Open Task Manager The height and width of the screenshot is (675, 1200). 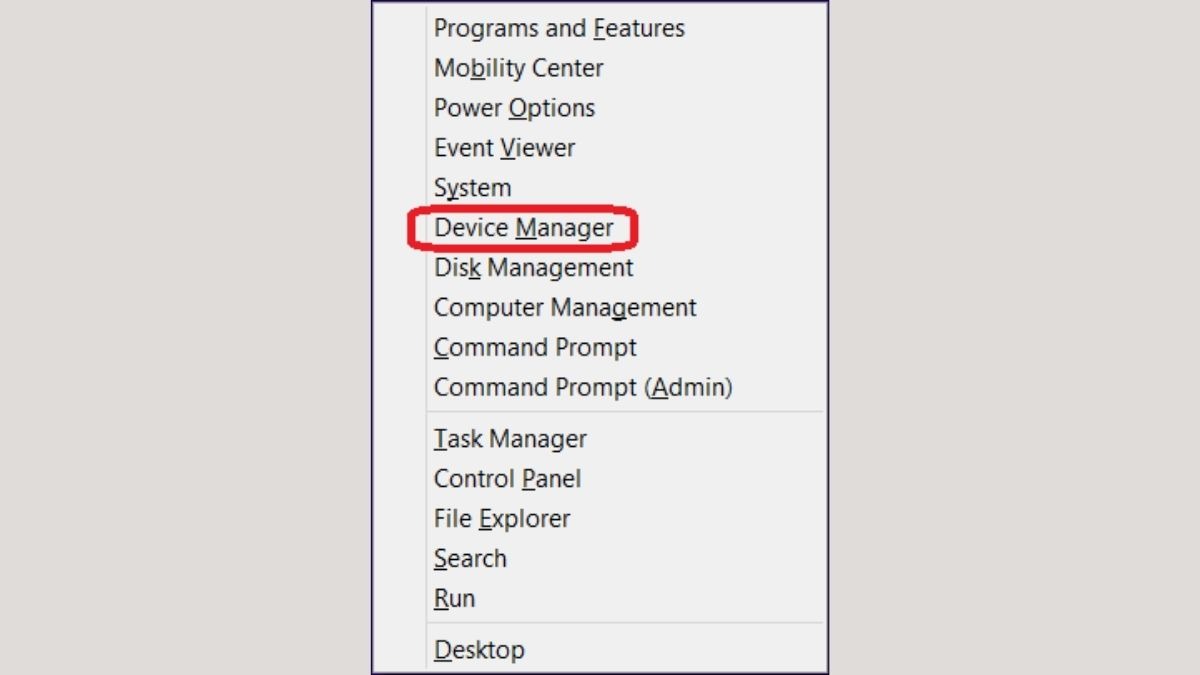point(510,439)
